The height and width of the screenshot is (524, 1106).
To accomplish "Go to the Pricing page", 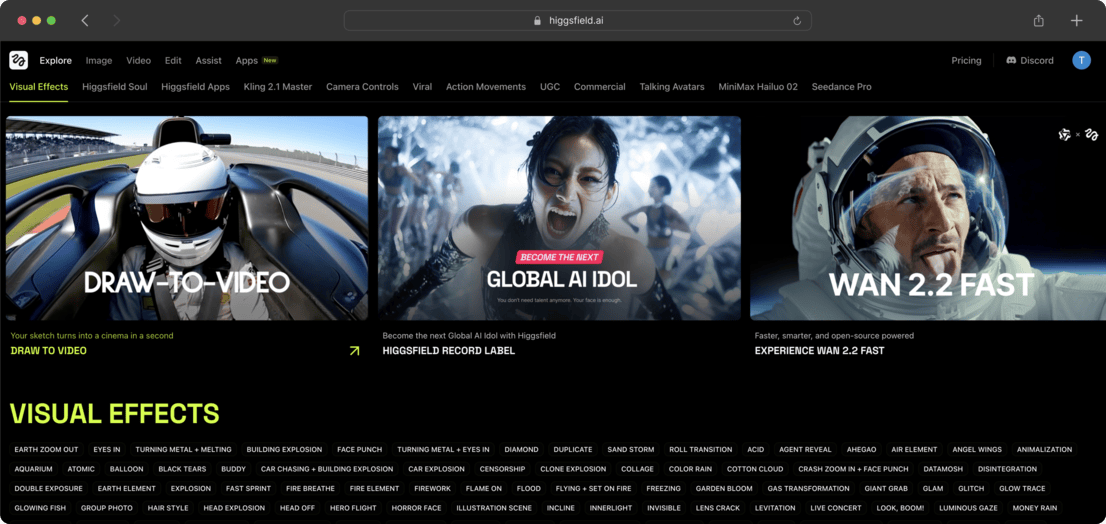I will pos(965,60).
